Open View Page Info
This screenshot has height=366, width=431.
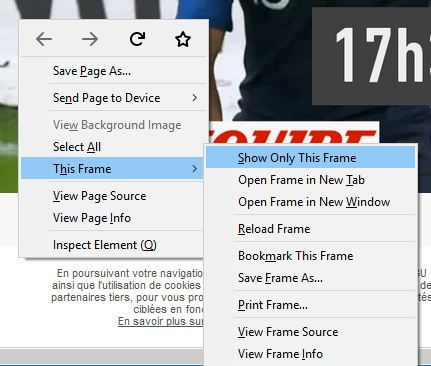pos(113,218)
